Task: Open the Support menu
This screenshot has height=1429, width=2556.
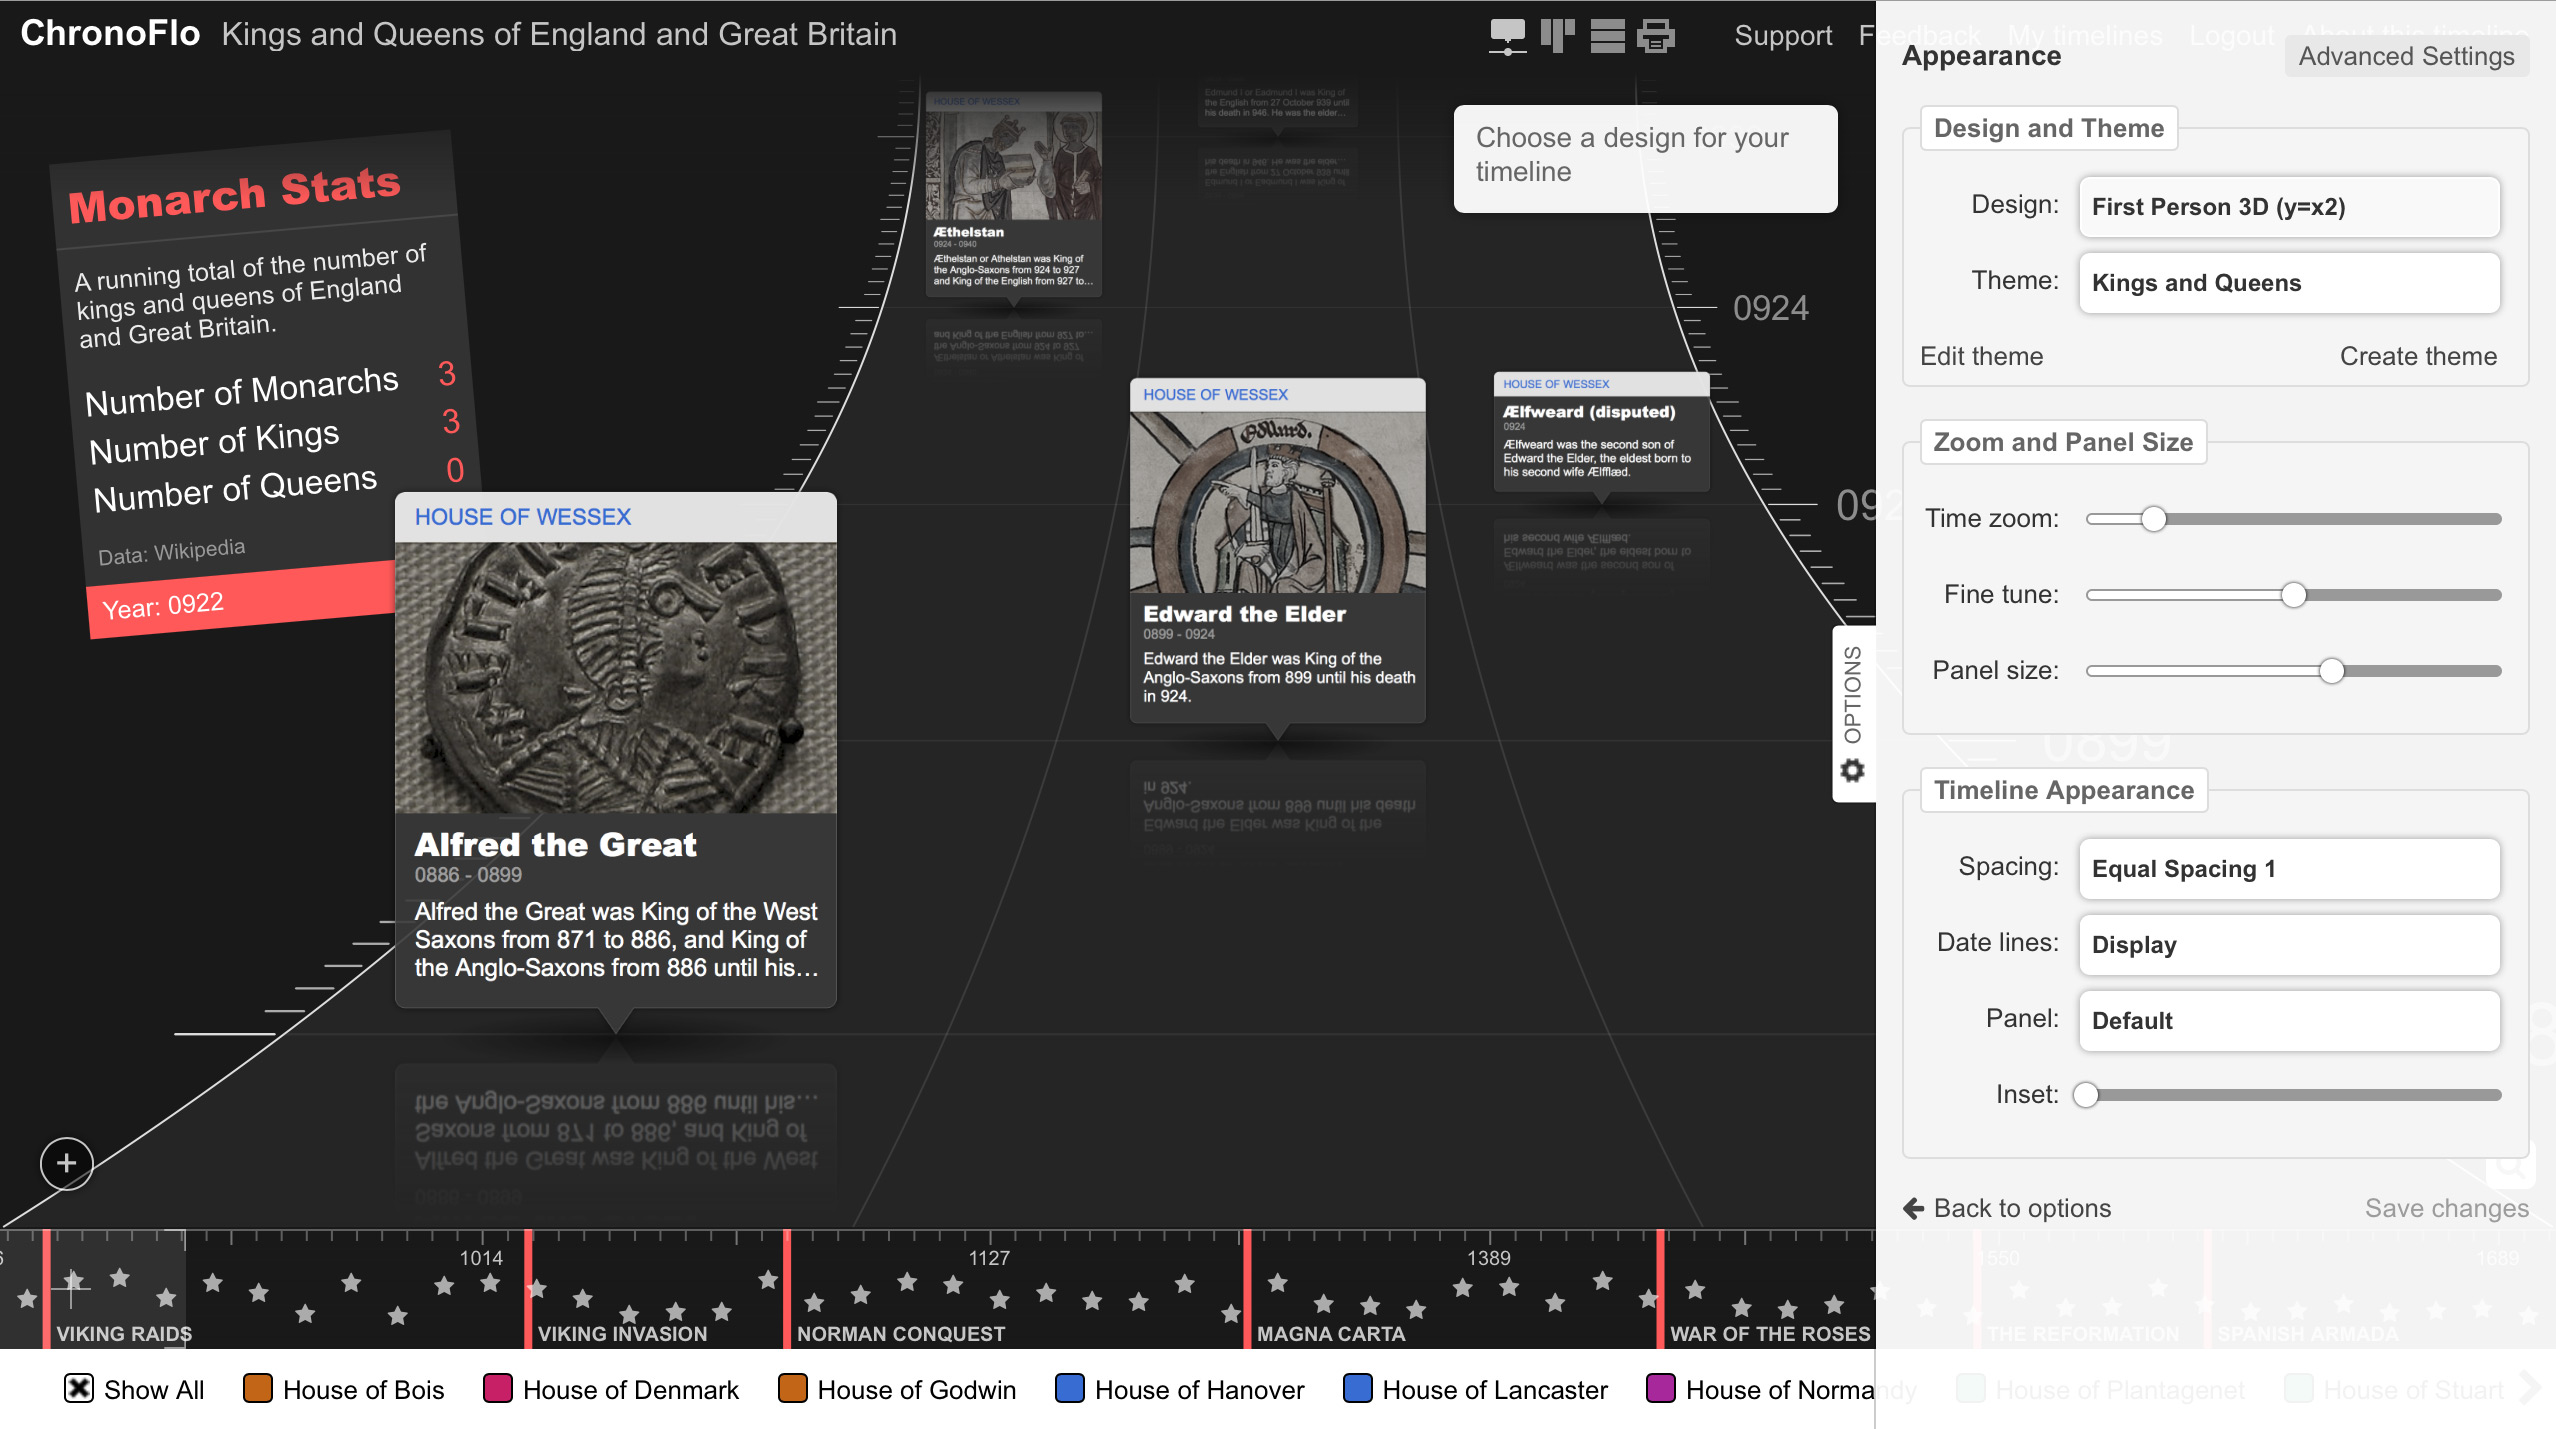Action: pos(1783,36)
